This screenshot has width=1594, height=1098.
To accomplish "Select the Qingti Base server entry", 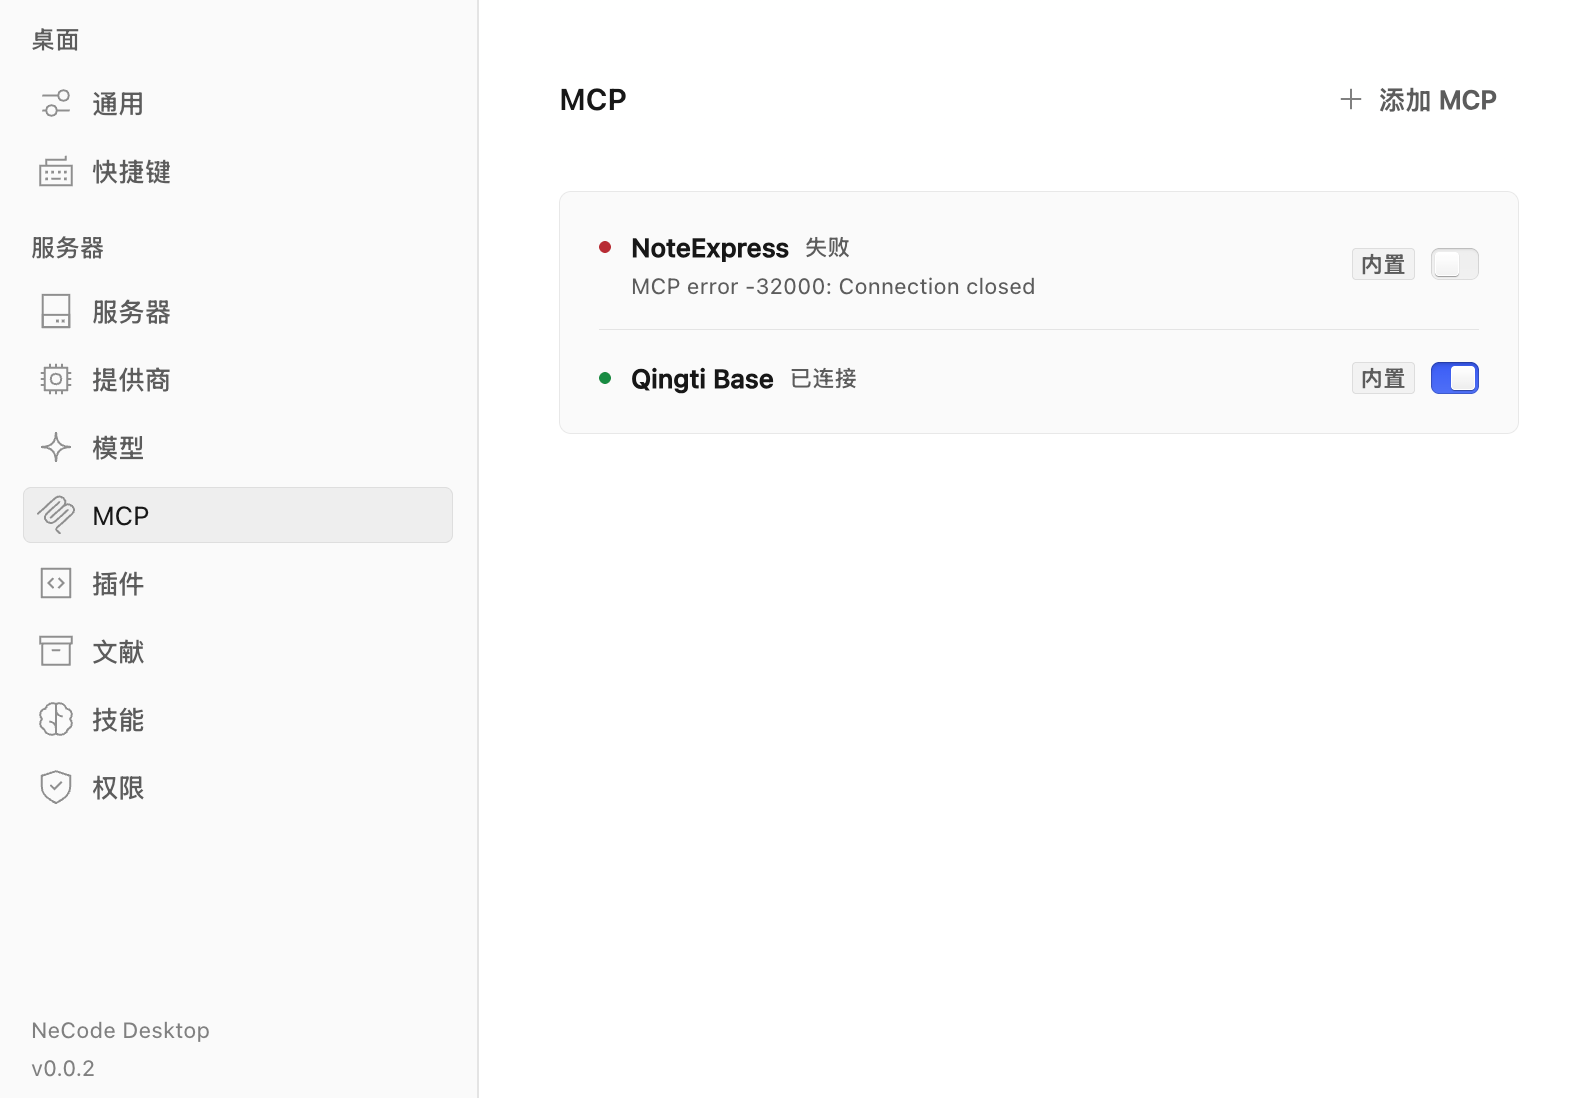I will [1038, 378].
